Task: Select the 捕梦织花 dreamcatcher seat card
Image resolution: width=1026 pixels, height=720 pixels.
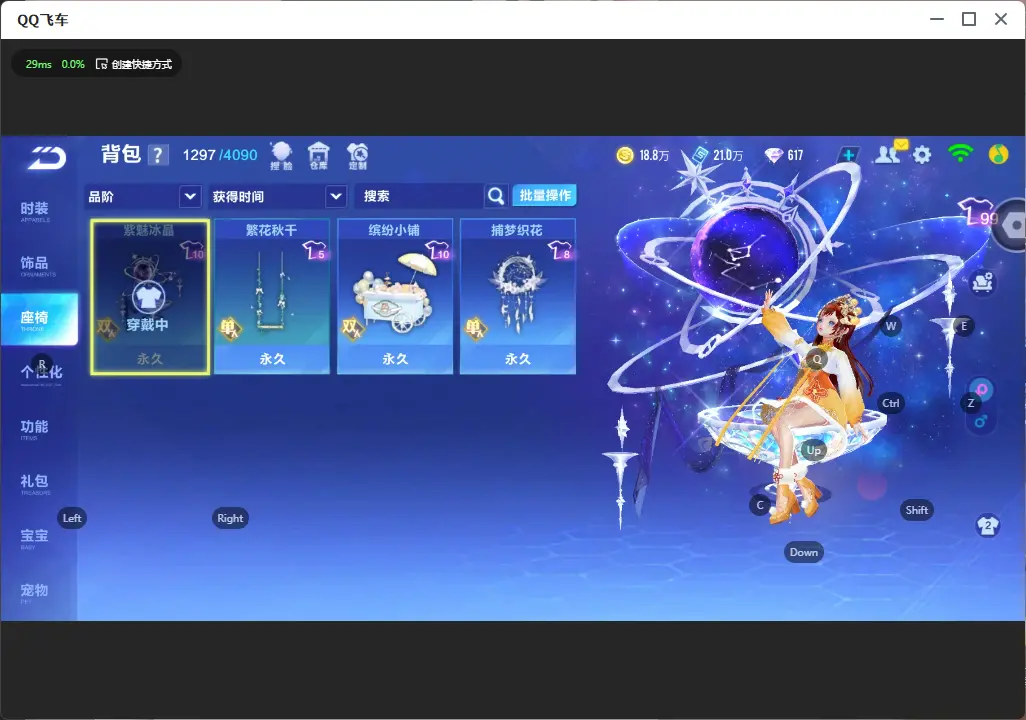Action: pyautogui.click(x=518, y=297)
